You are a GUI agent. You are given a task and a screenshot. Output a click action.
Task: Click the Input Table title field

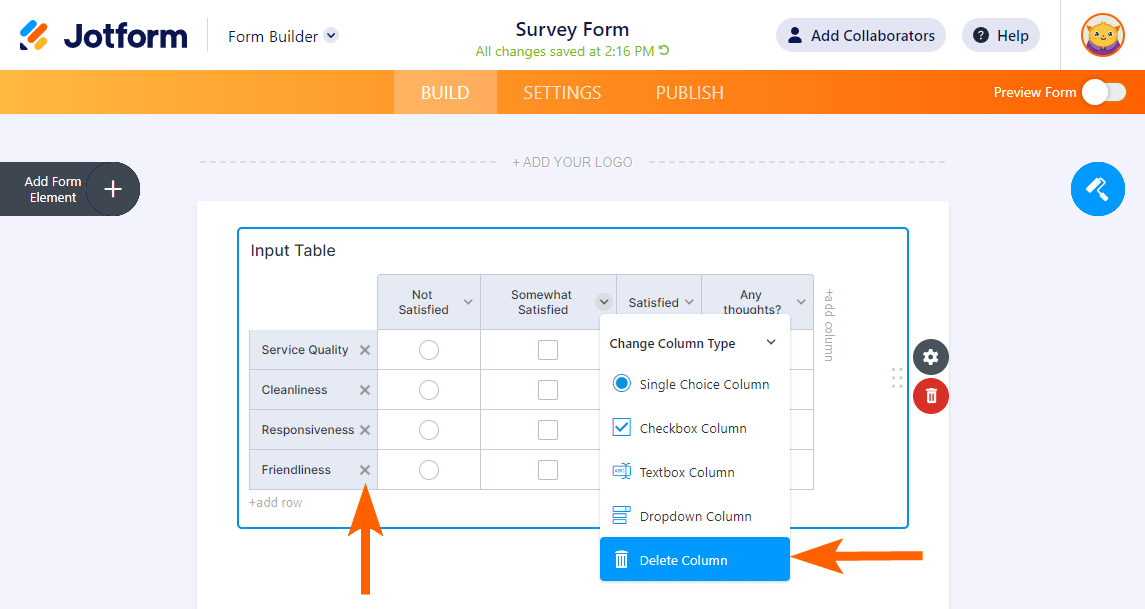click(293, 250)
